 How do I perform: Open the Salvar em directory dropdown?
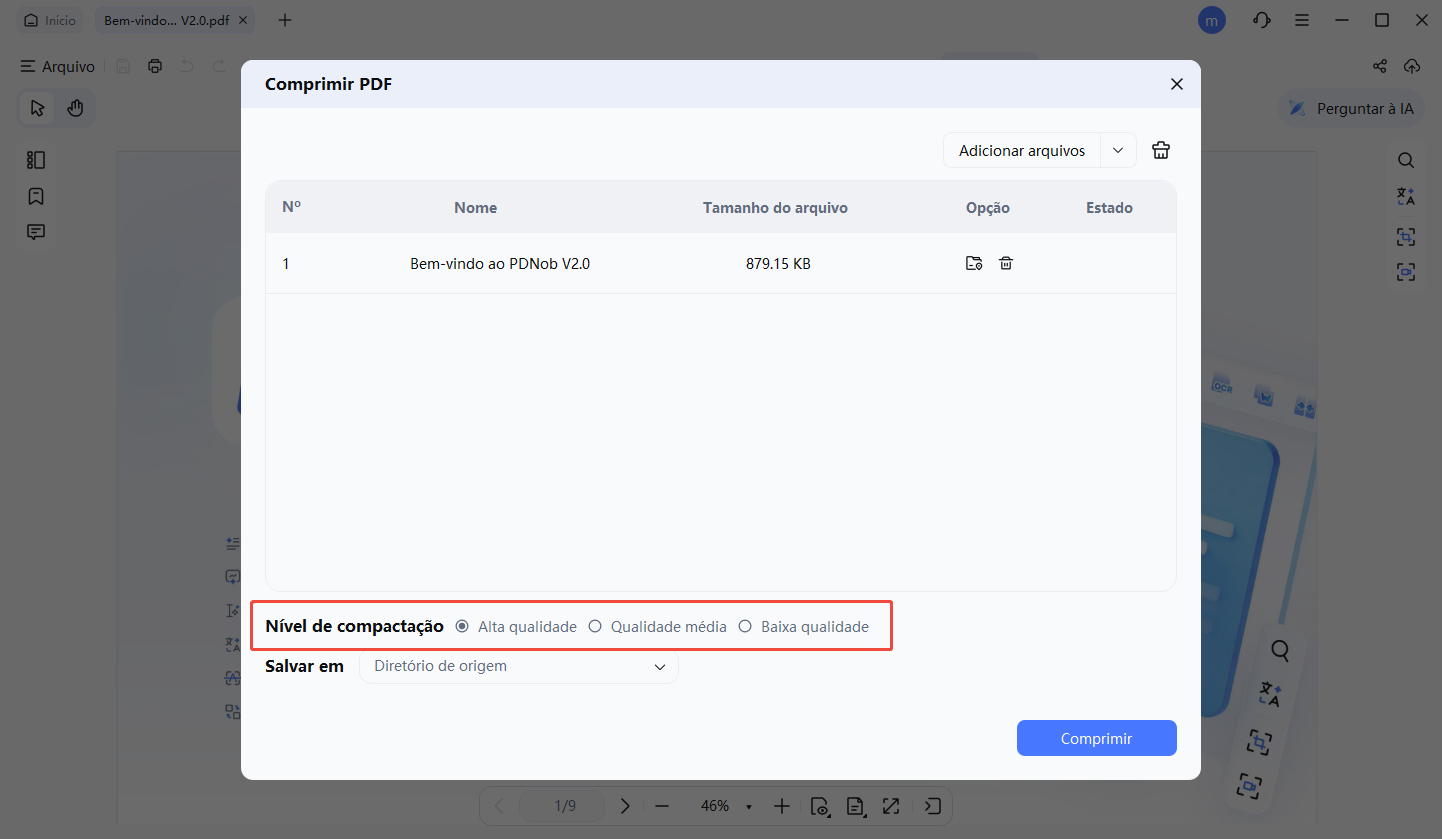click(x=518, y=666)
